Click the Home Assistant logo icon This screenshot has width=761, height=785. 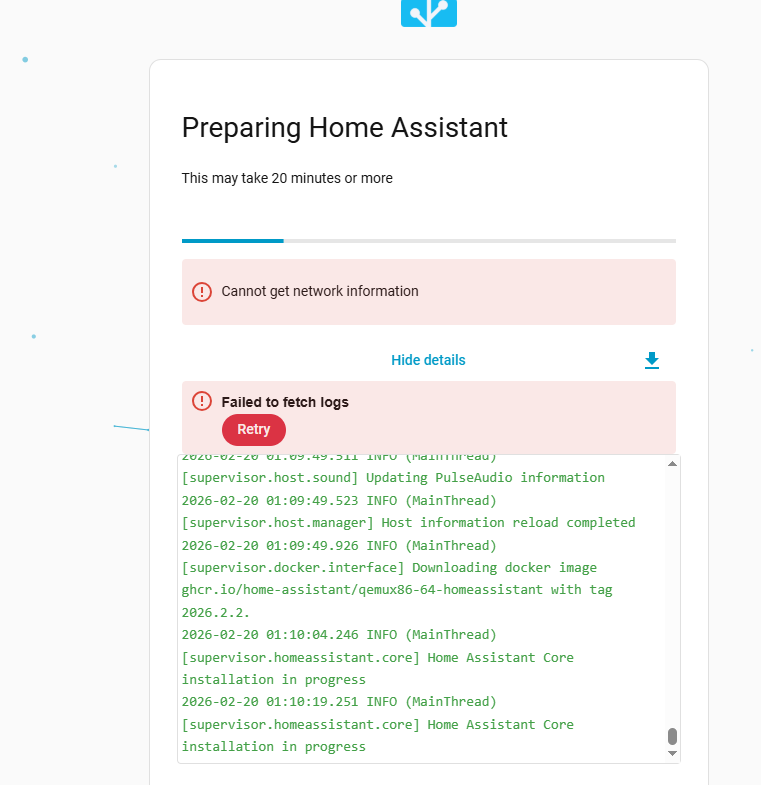point(429,13)
